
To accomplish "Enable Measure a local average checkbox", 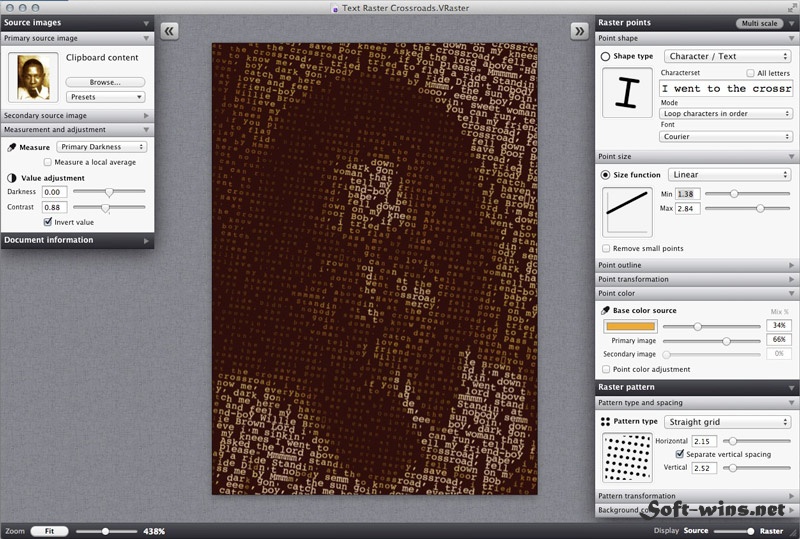I will tap(47, 162).
